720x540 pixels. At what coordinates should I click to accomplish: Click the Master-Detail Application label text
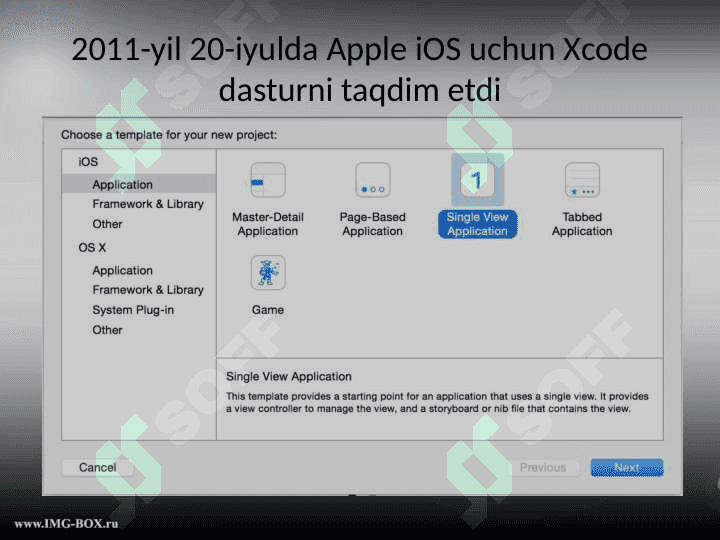pyautogui.click(x=268, y=224)
